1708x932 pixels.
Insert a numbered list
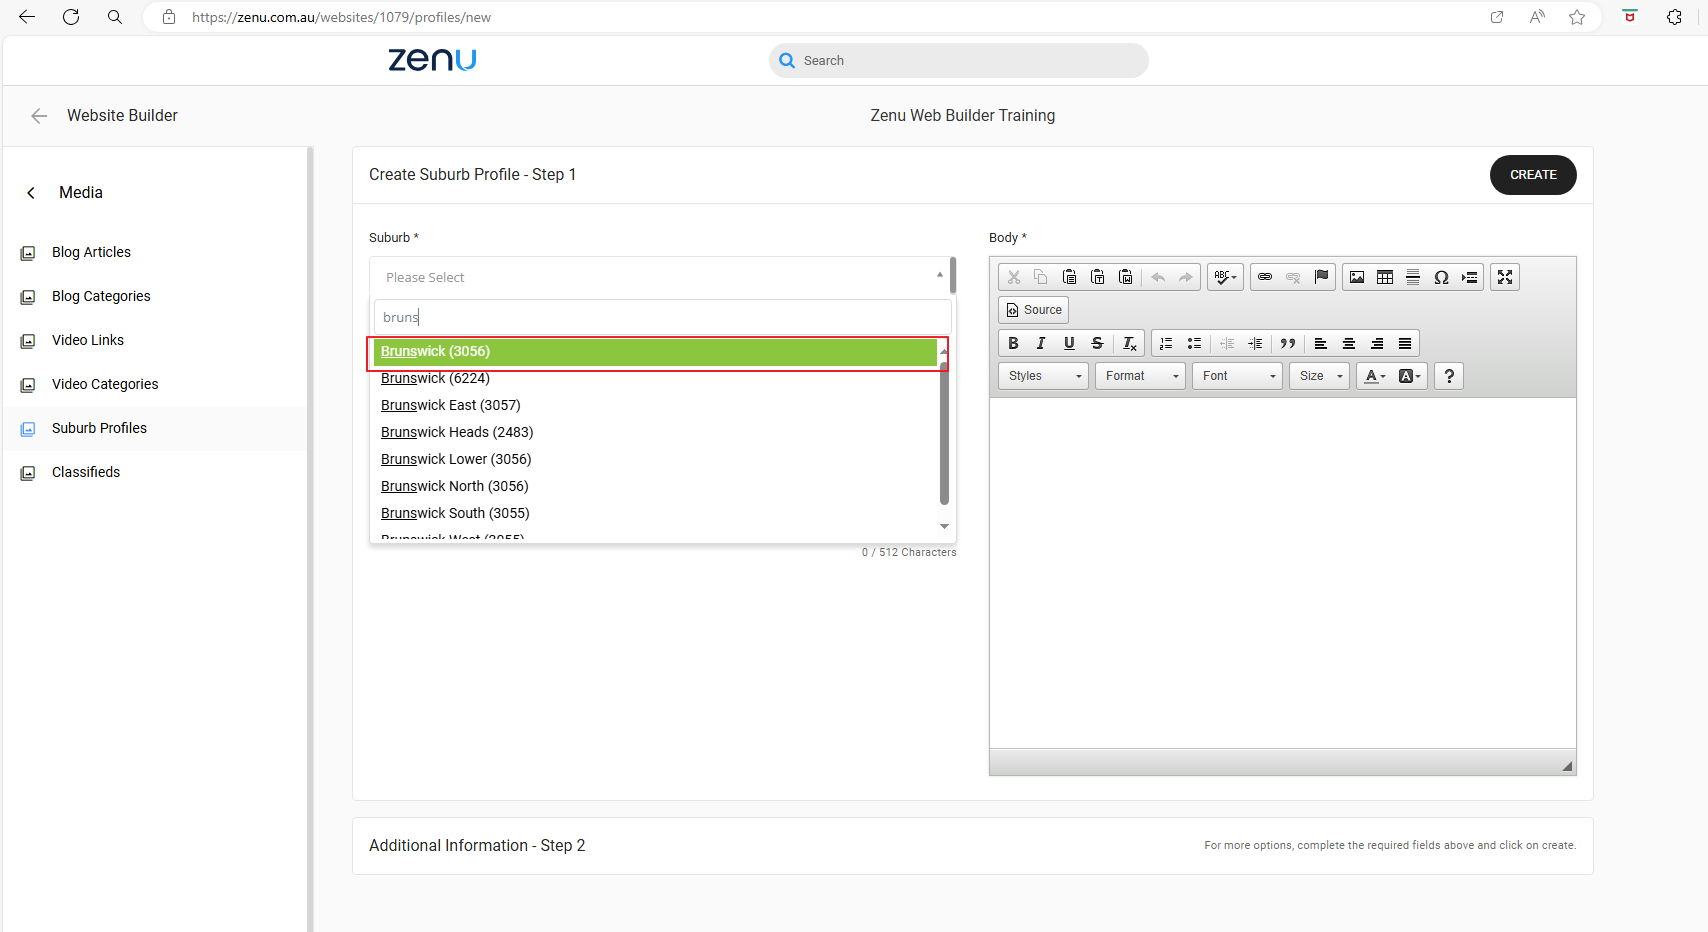(1166, 343)
